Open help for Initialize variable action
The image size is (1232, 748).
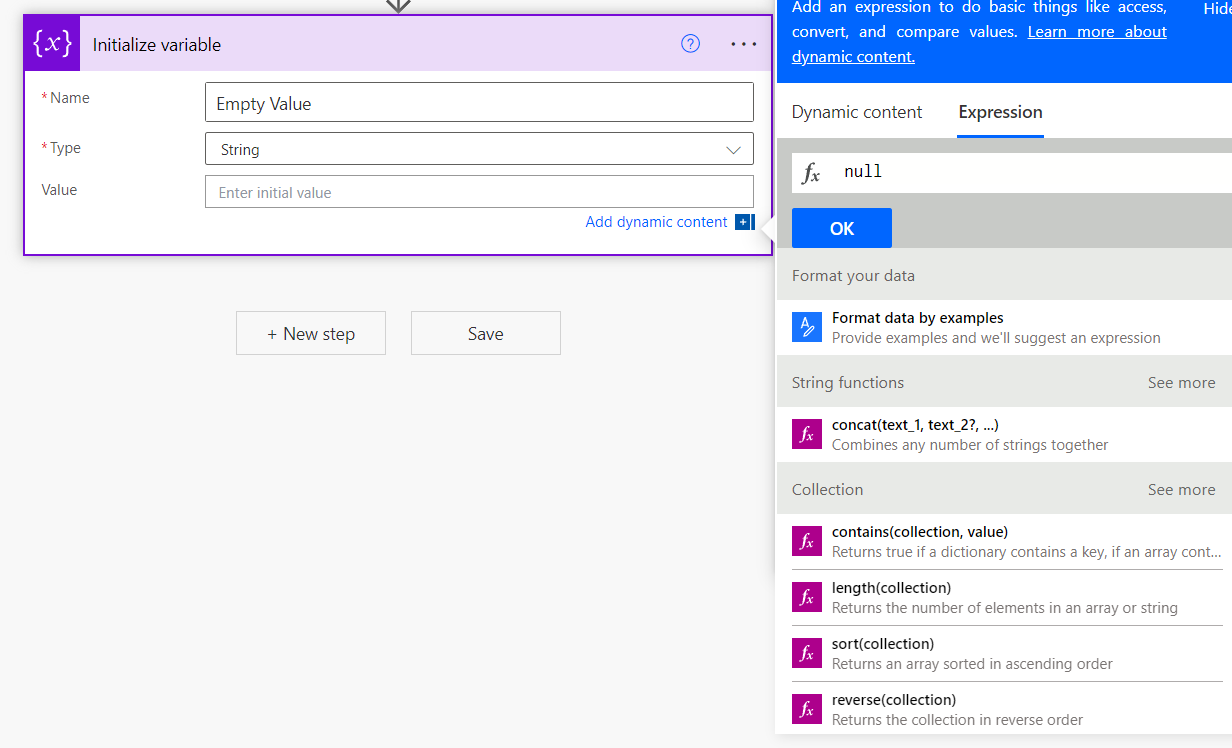(690, 44)
